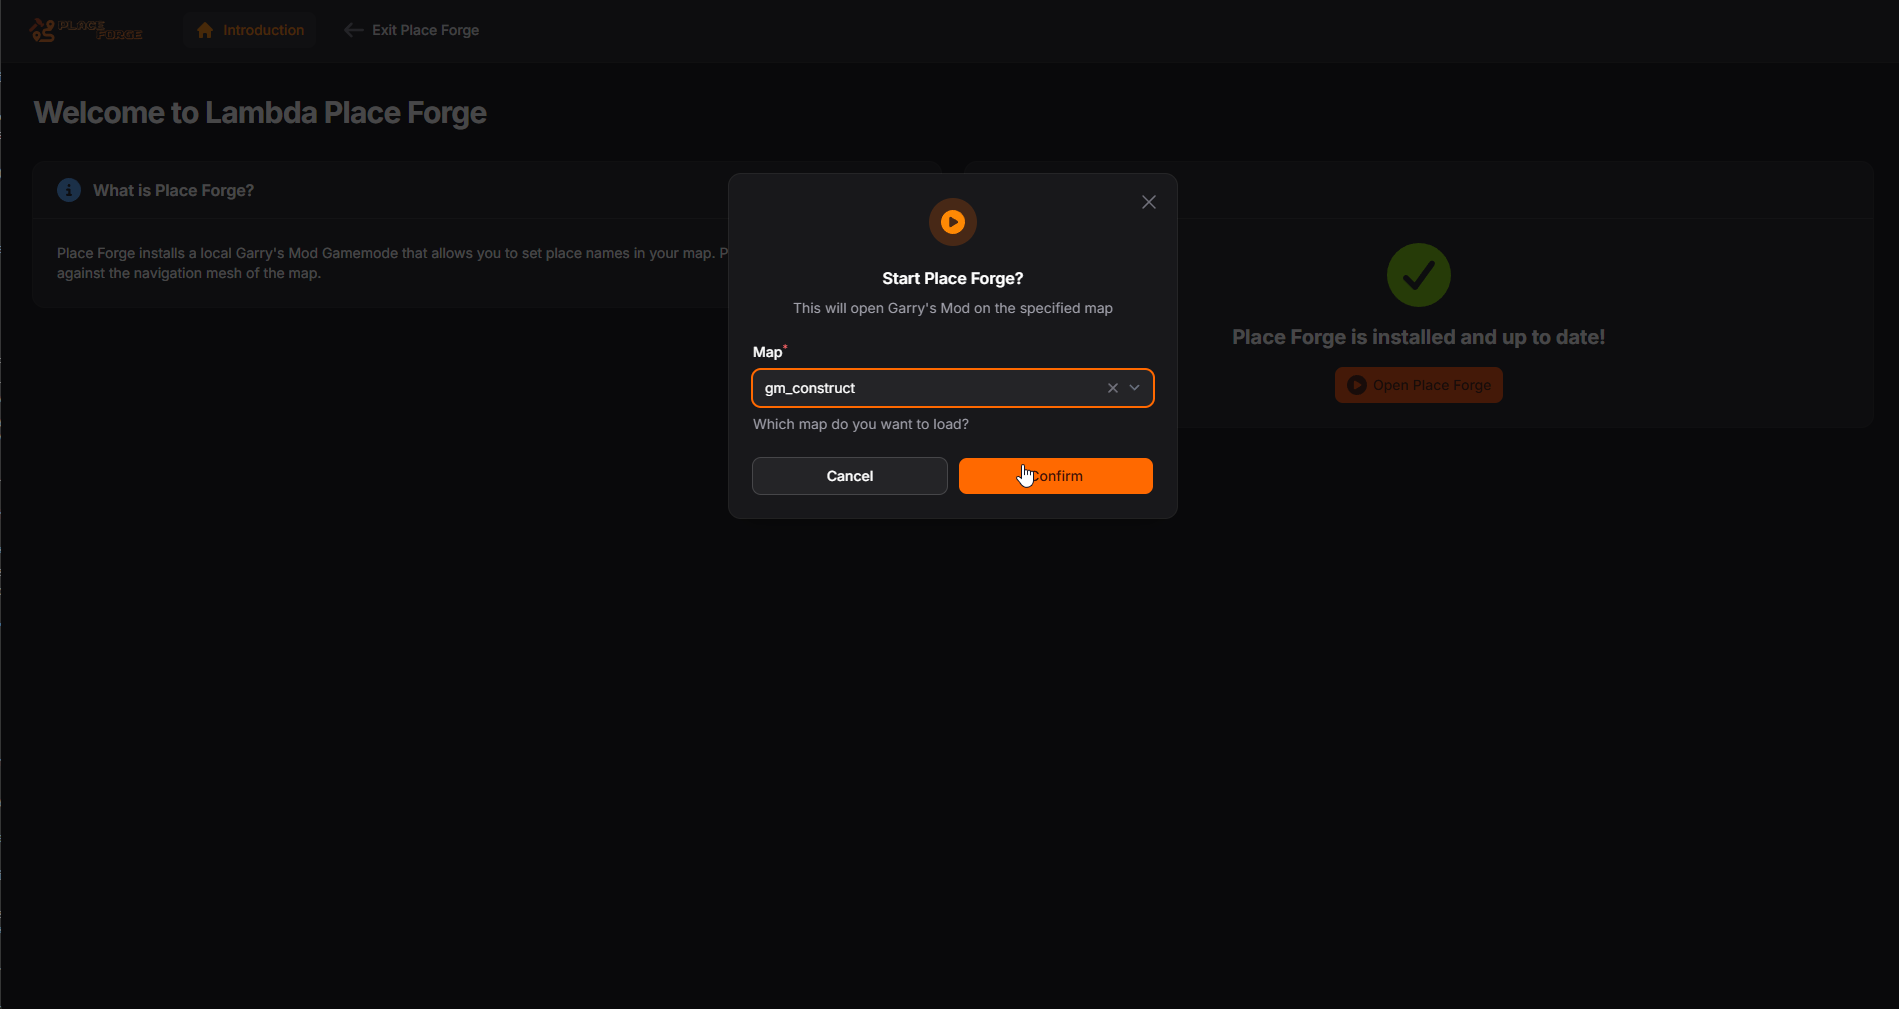Click the 'What is Place Forge?' heading
This screenshot has height=1009, width=1899.
[x=173, y=190]
